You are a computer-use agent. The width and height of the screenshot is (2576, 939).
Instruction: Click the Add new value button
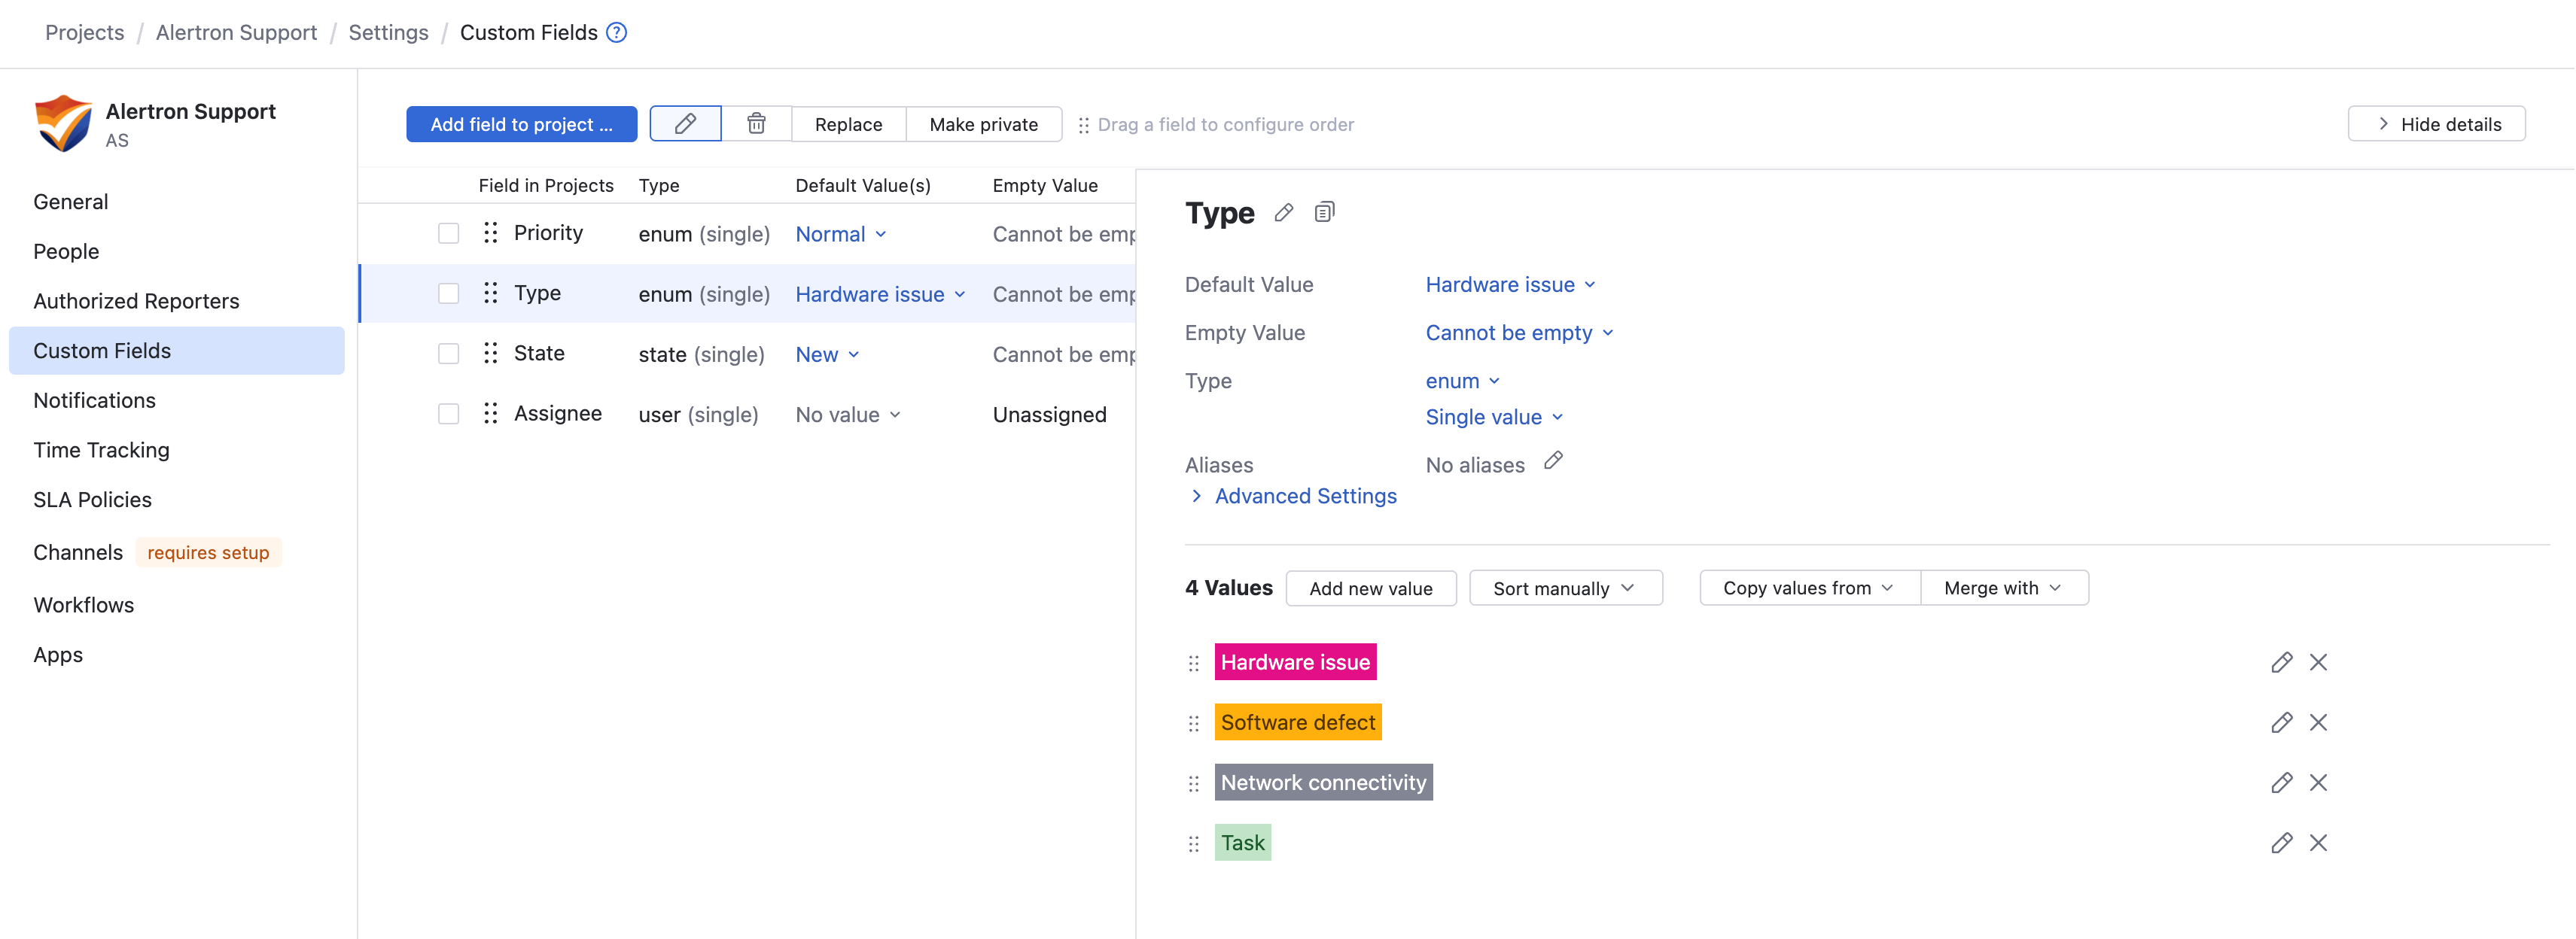point(1370,588)
